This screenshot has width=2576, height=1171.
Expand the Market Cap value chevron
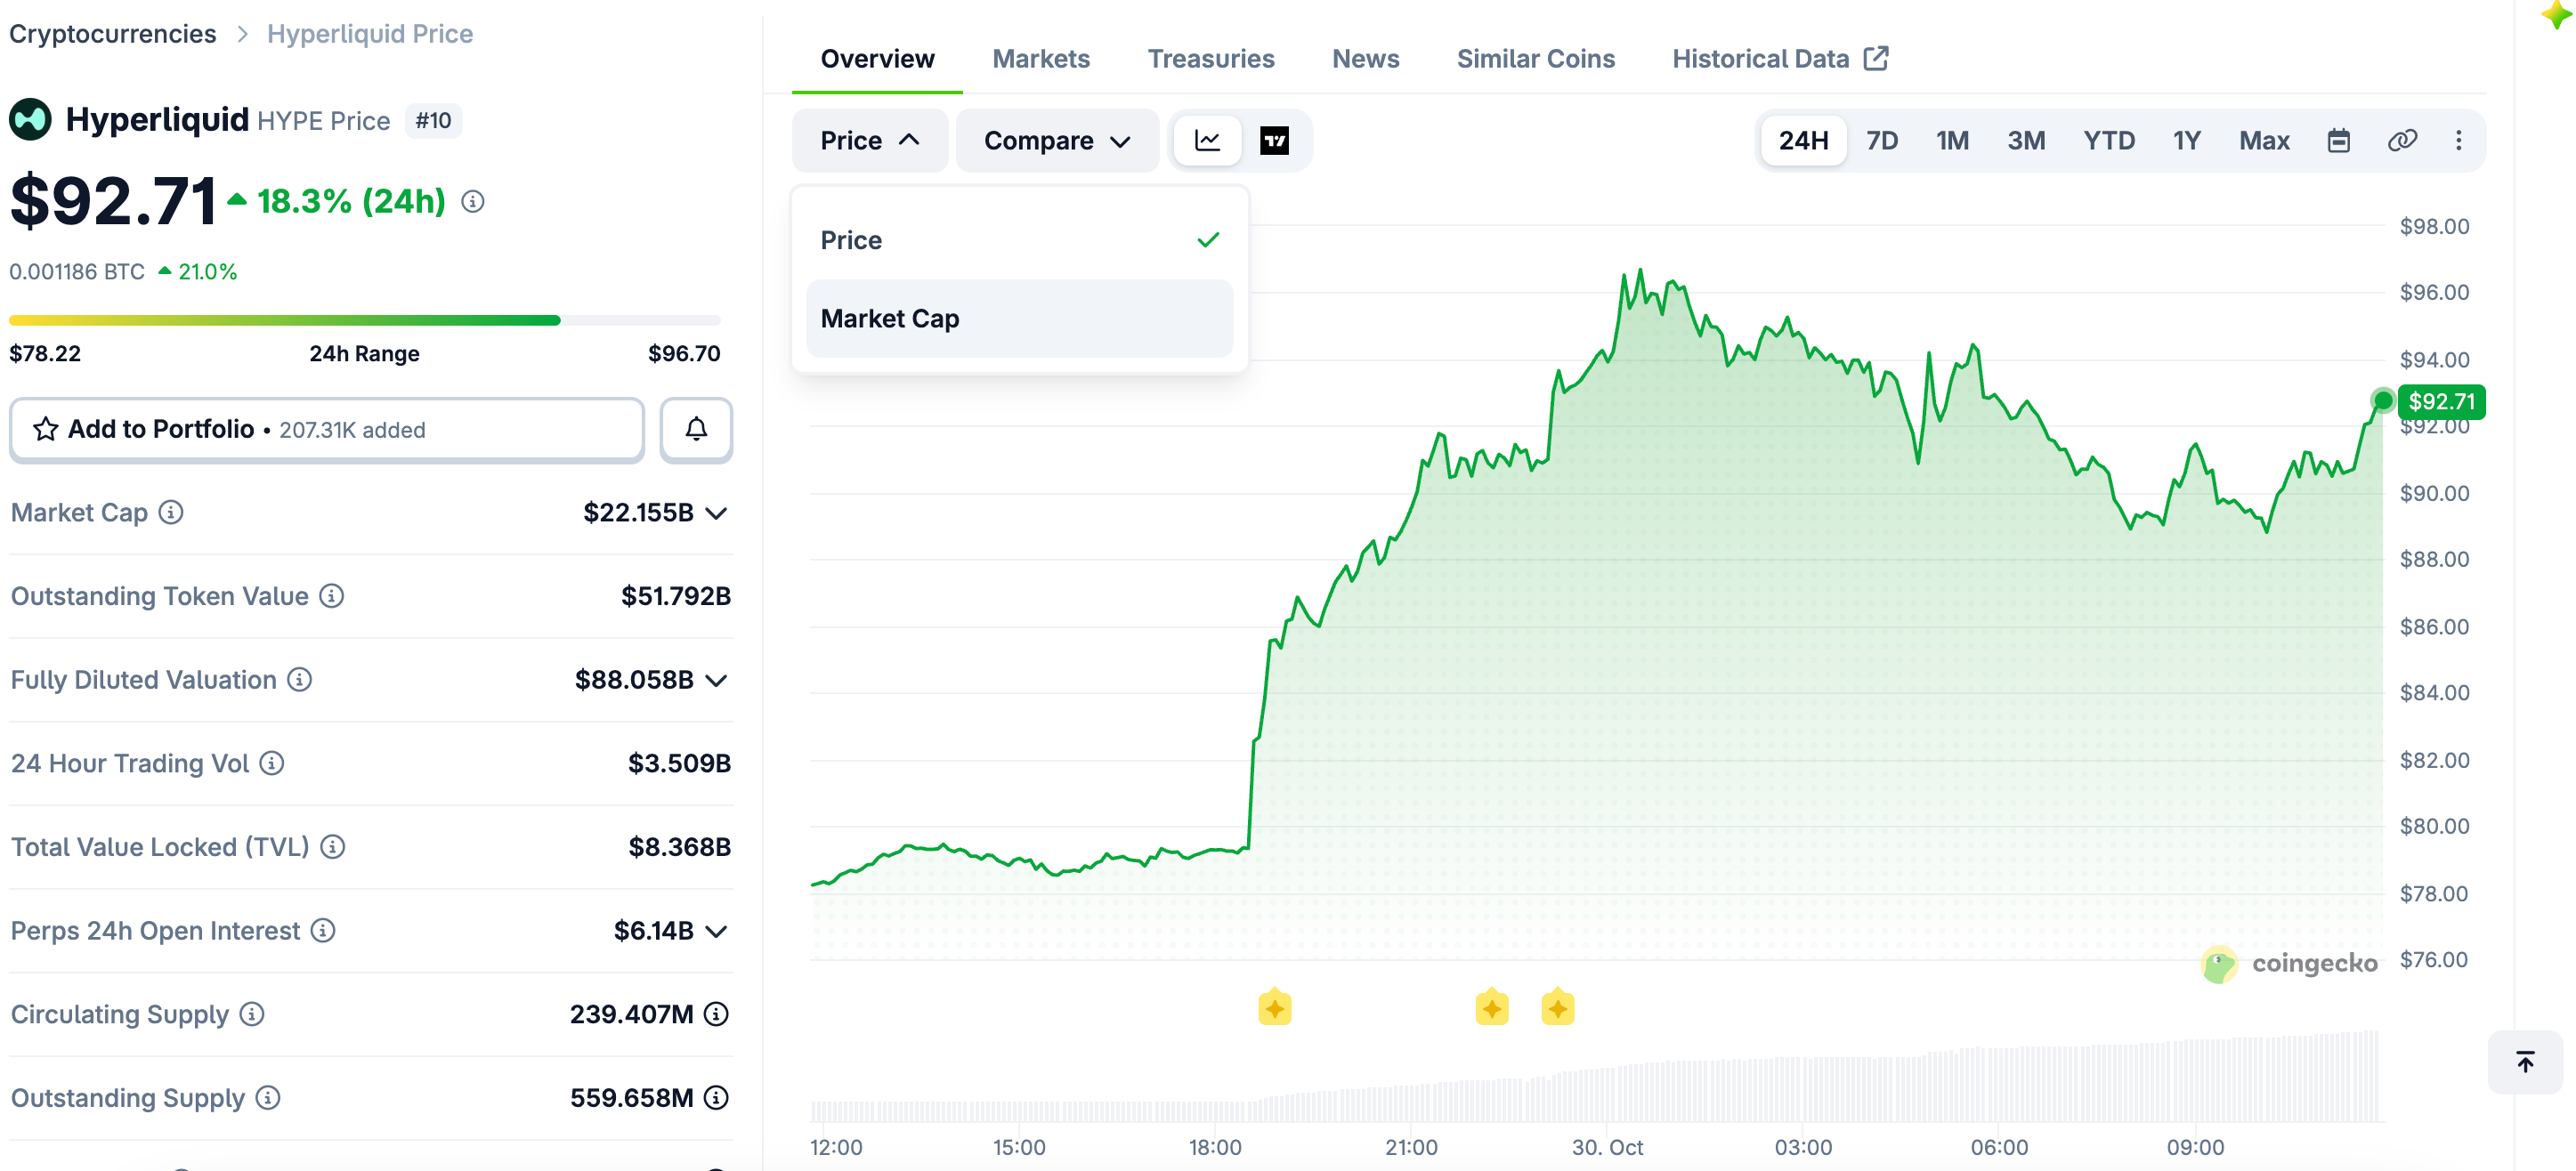coord(716,513)
